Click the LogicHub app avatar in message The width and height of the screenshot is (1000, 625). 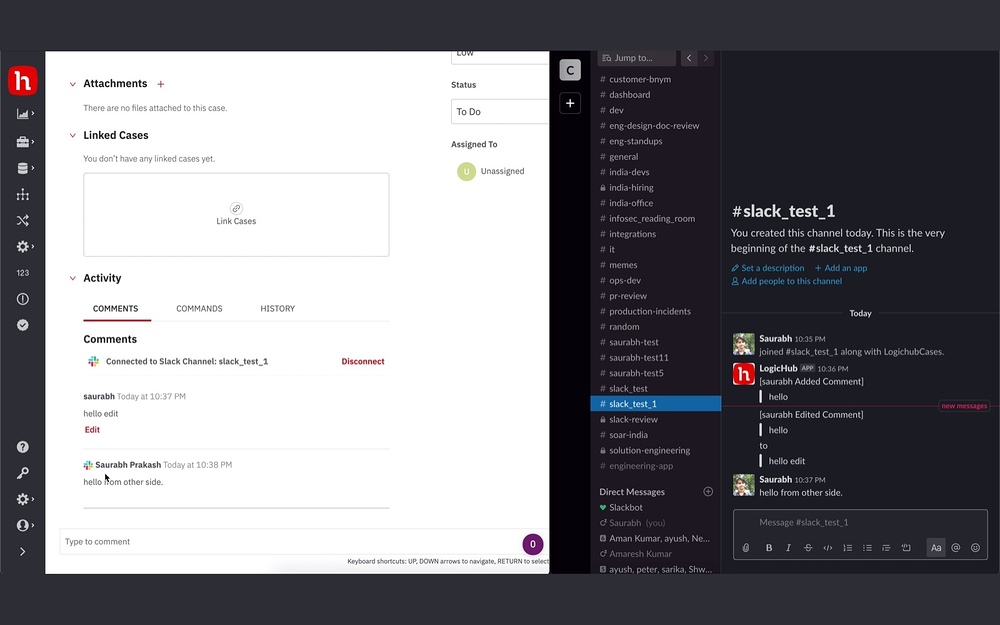point(744,374)
